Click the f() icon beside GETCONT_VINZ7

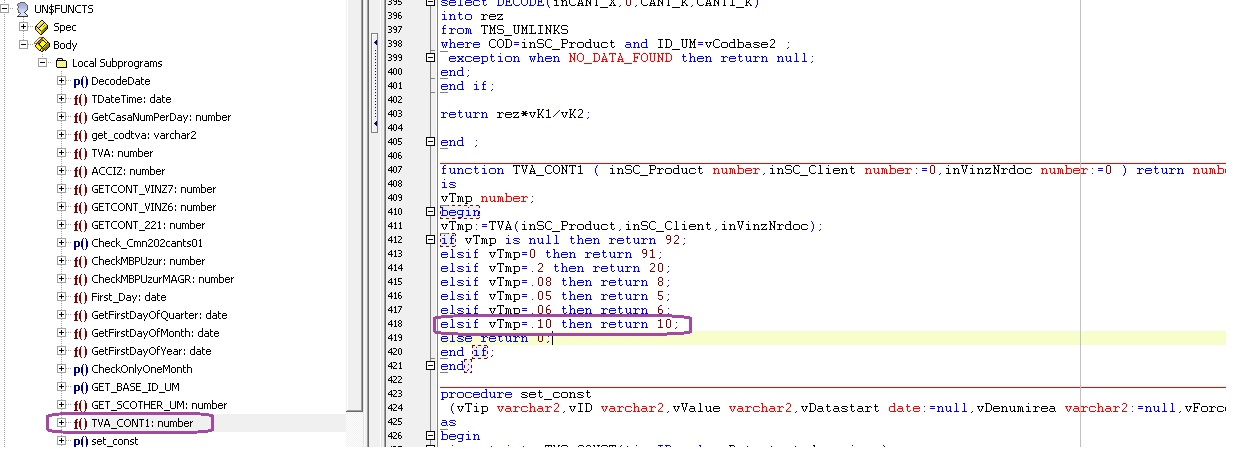[81, 189]
